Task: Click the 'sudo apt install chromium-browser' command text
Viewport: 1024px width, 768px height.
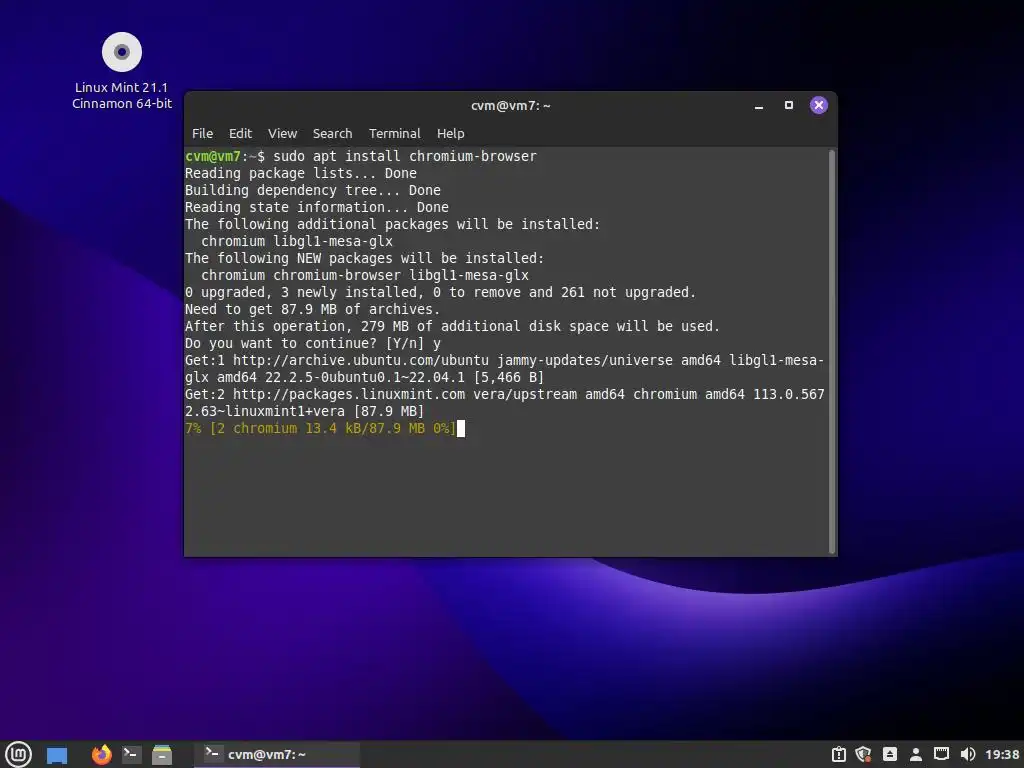Action: coord(405,156)
